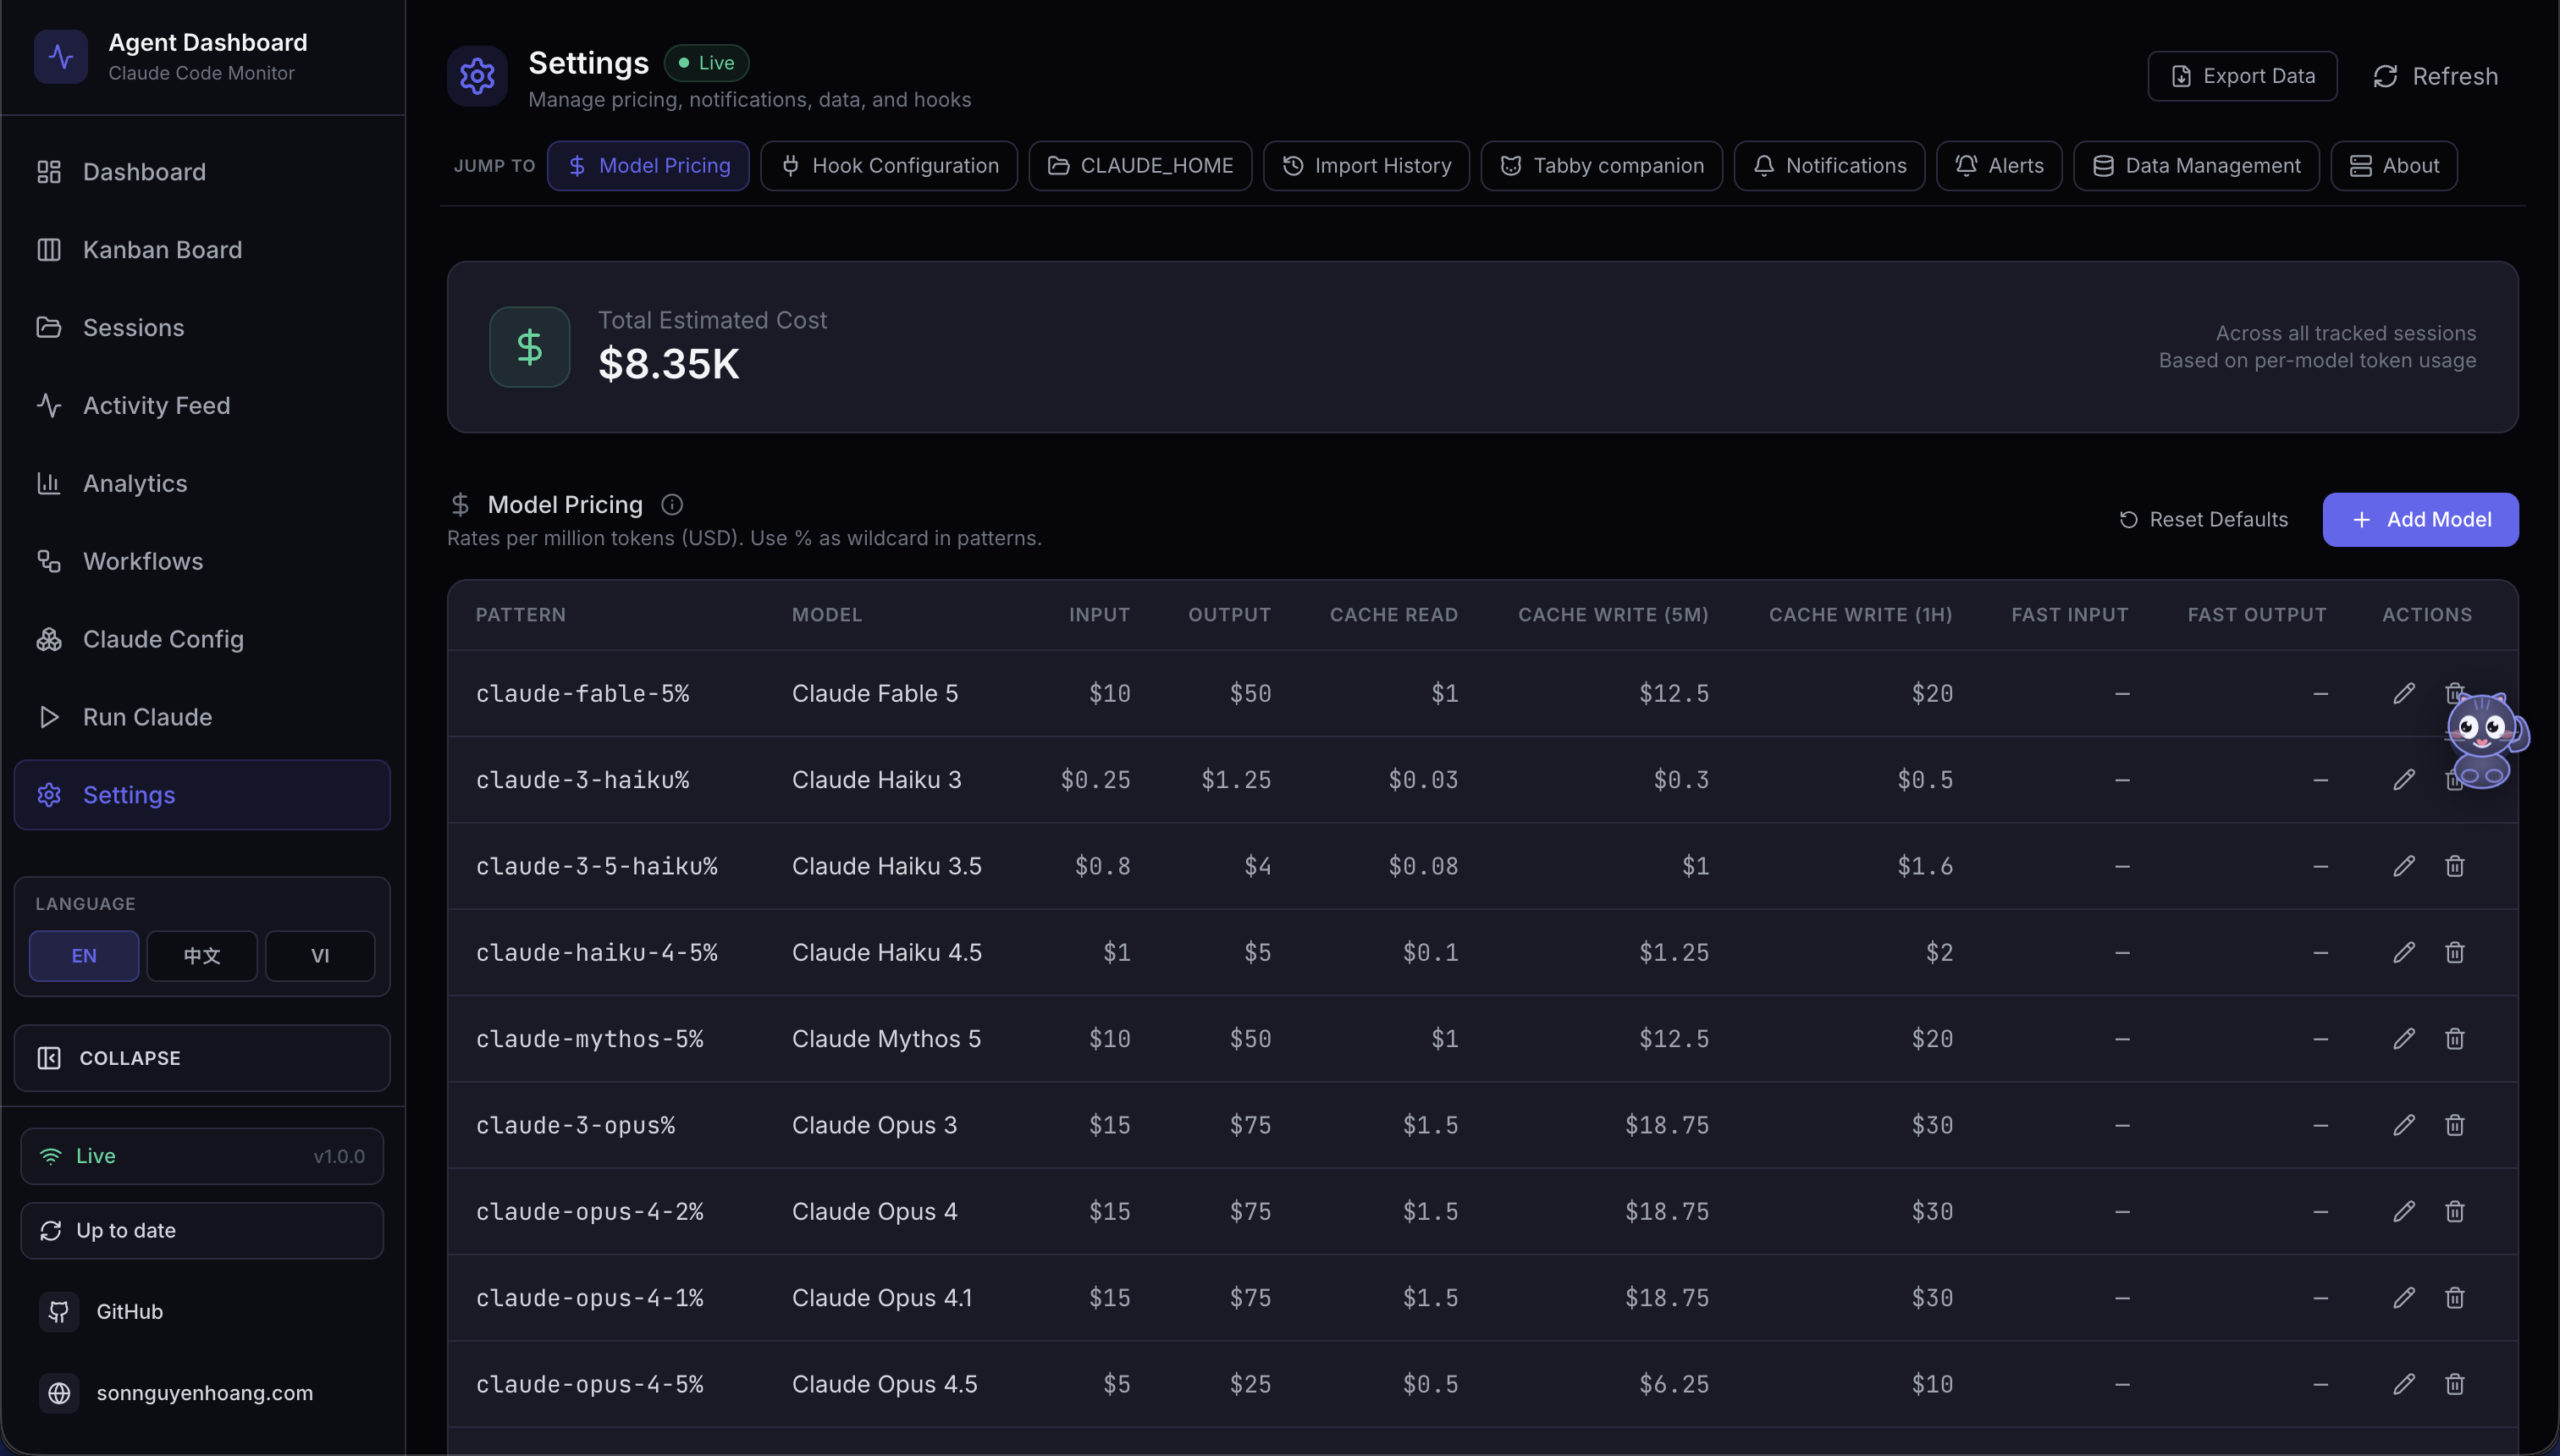This screenshot has width=2560, height=1456.
Task: Delete the claude-opus-4-1% pricing row
Action: 2455,1298
